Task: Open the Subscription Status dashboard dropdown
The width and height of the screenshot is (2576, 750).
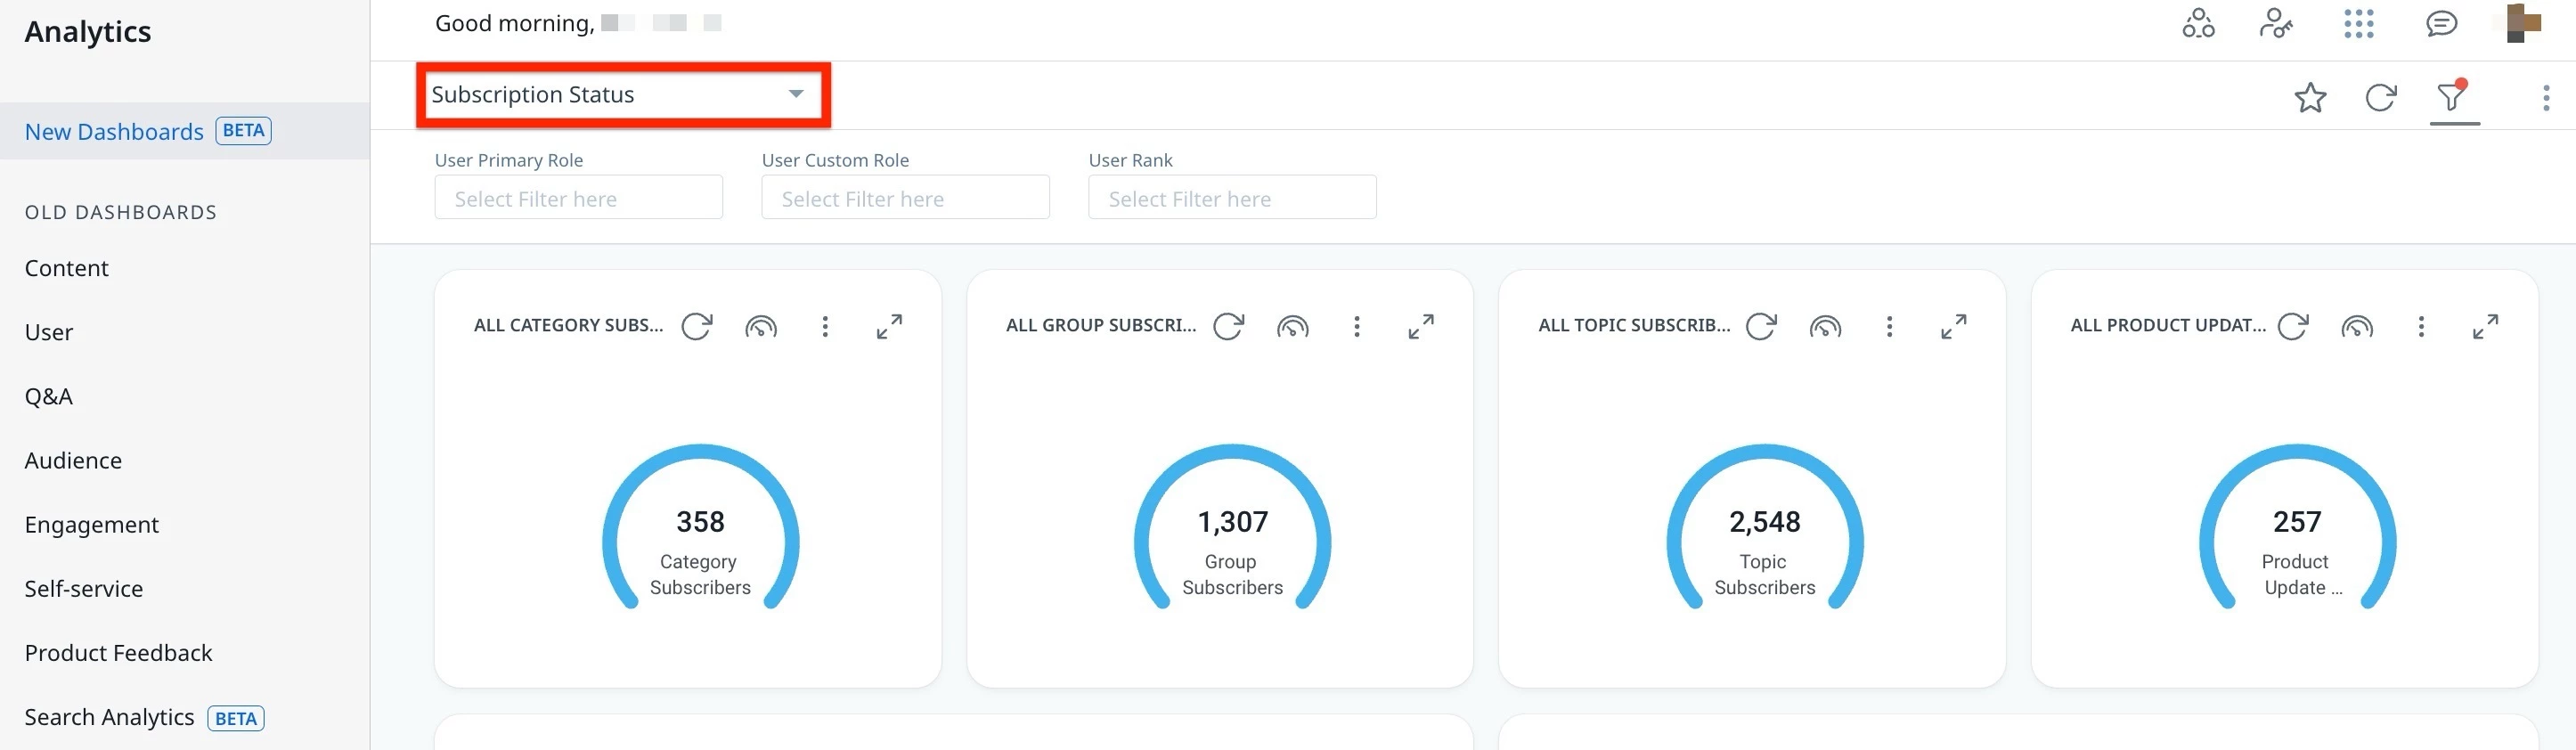Action: click(622, 95)
